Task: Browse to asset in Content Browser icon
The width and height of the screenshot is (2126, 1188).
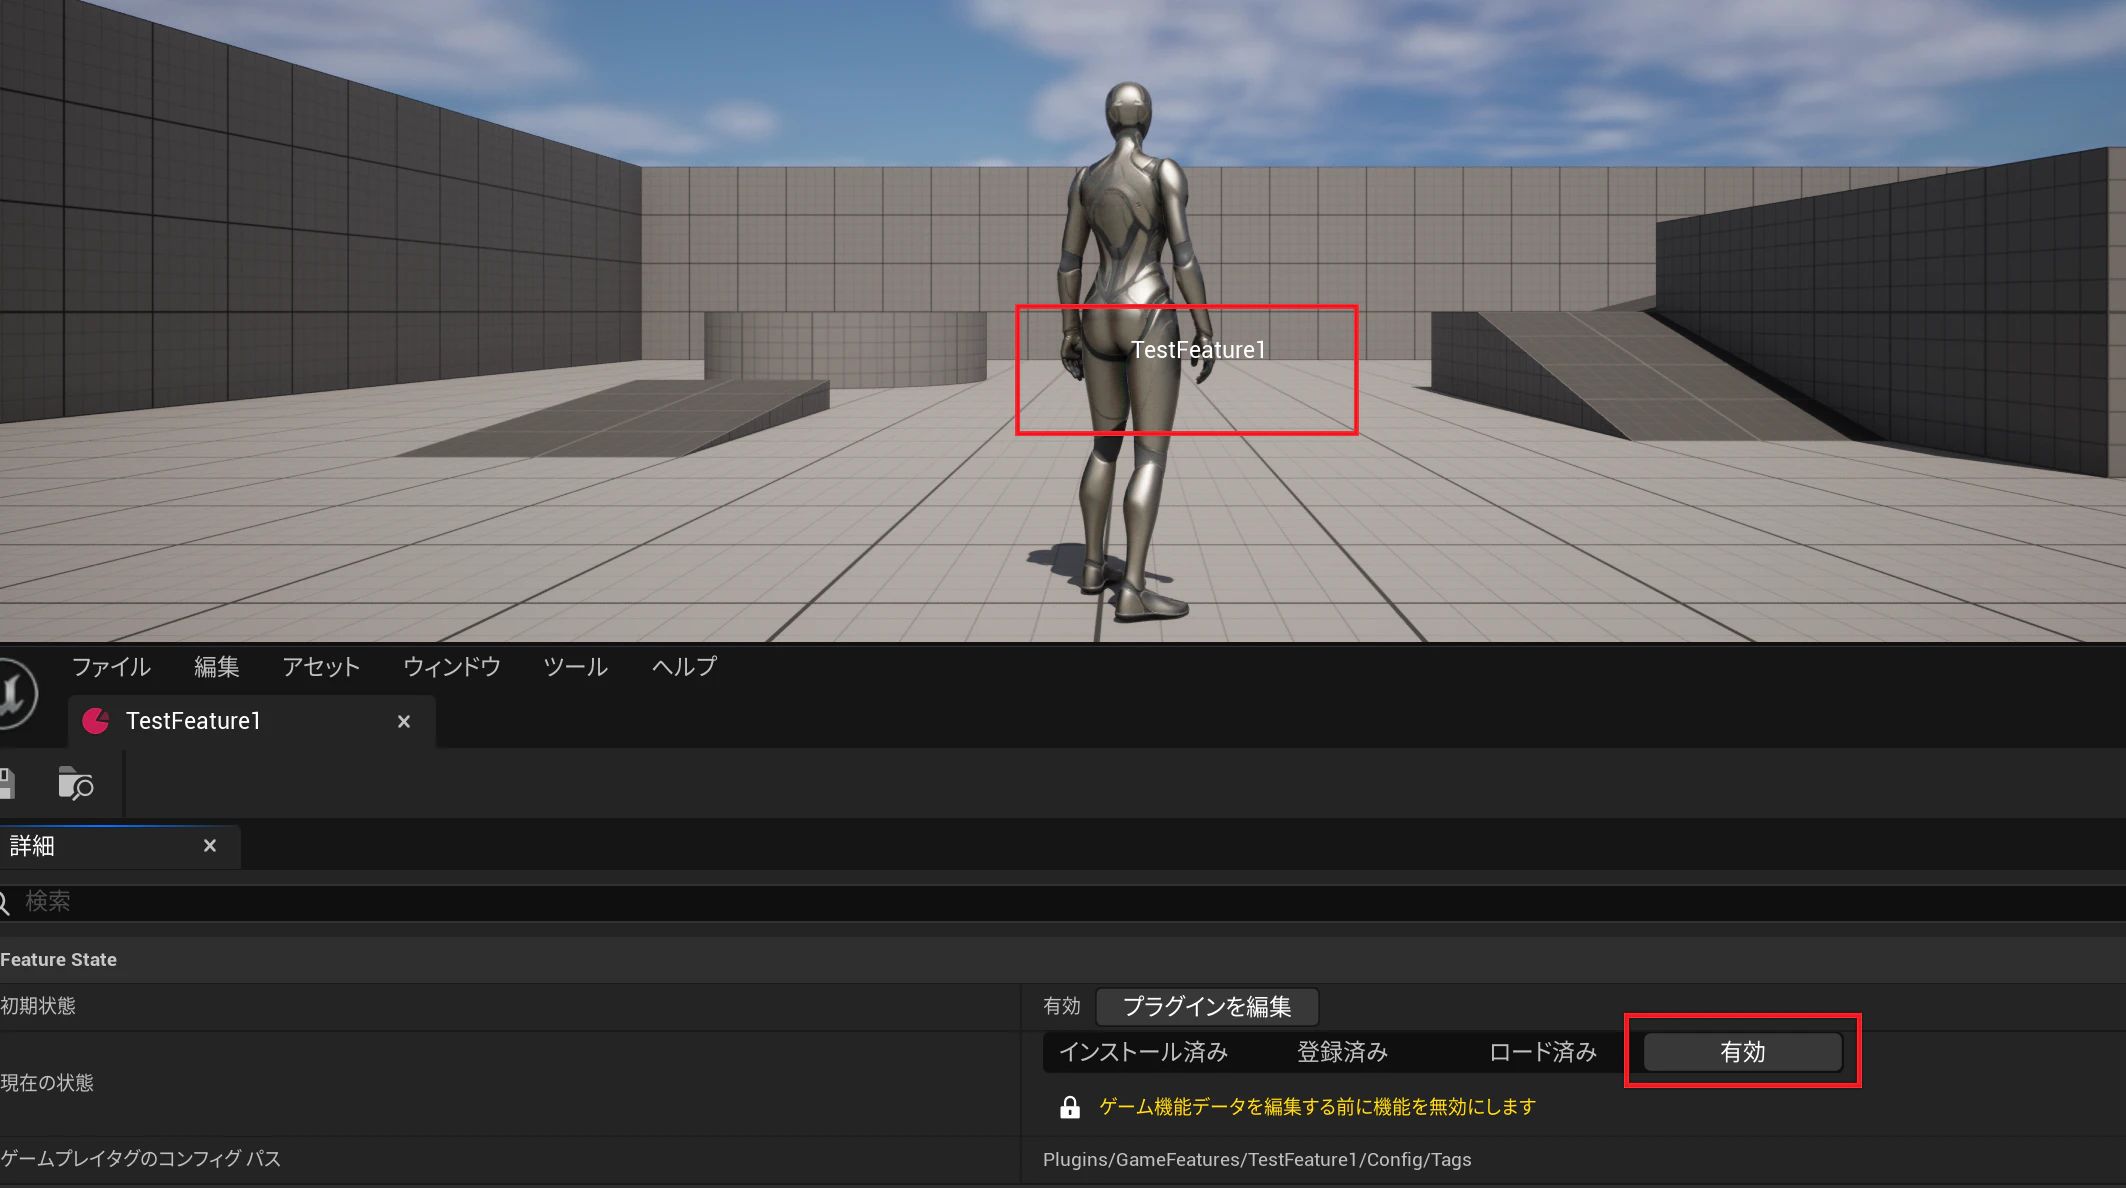Action: click(x=75, y=784)
